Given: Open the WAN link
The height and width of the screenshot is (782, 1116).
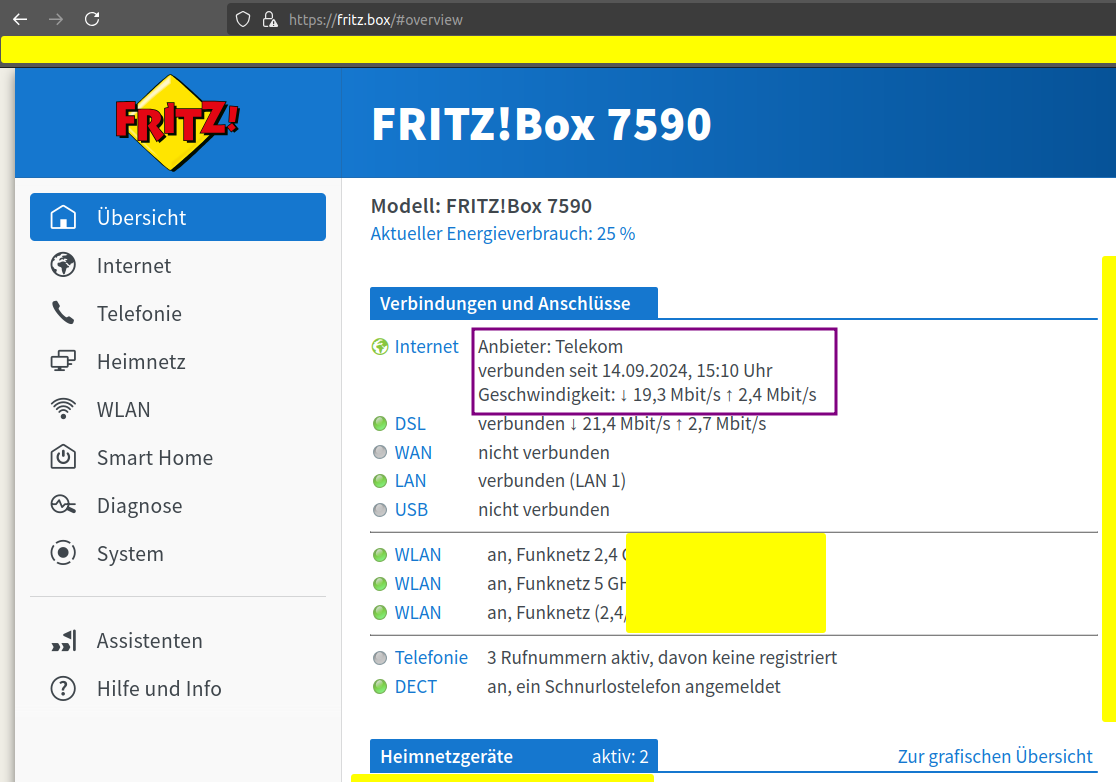Looking at the screenshot, I should (x=413, y=453).
